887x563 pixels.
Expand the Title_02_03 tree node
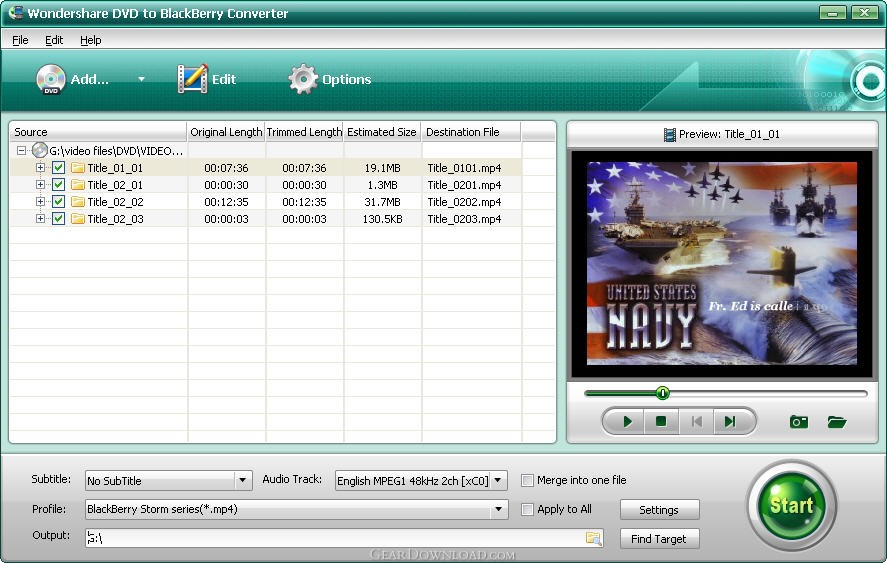[x=40, y=218]
